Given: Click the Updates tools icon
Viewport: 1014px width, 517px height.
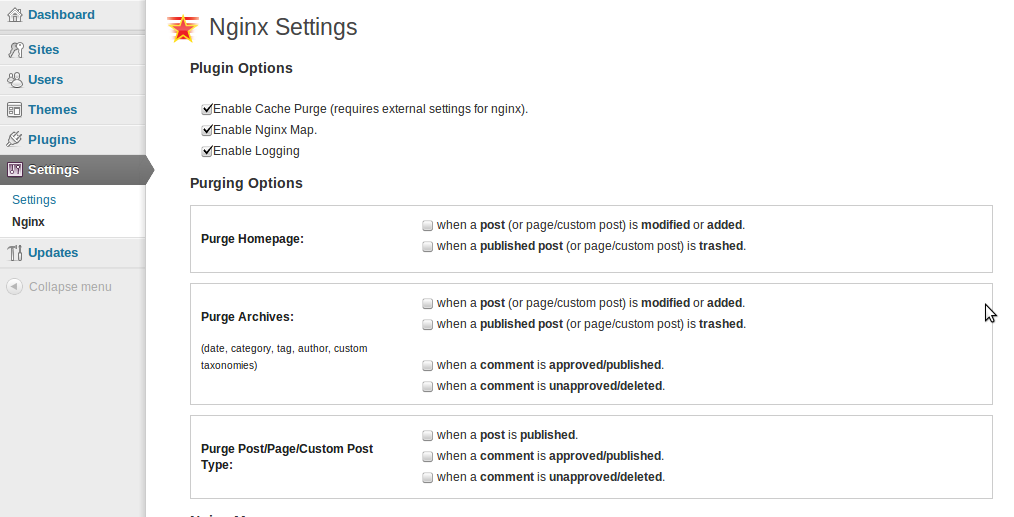Looking at the screenshot, I should point(15,252).
